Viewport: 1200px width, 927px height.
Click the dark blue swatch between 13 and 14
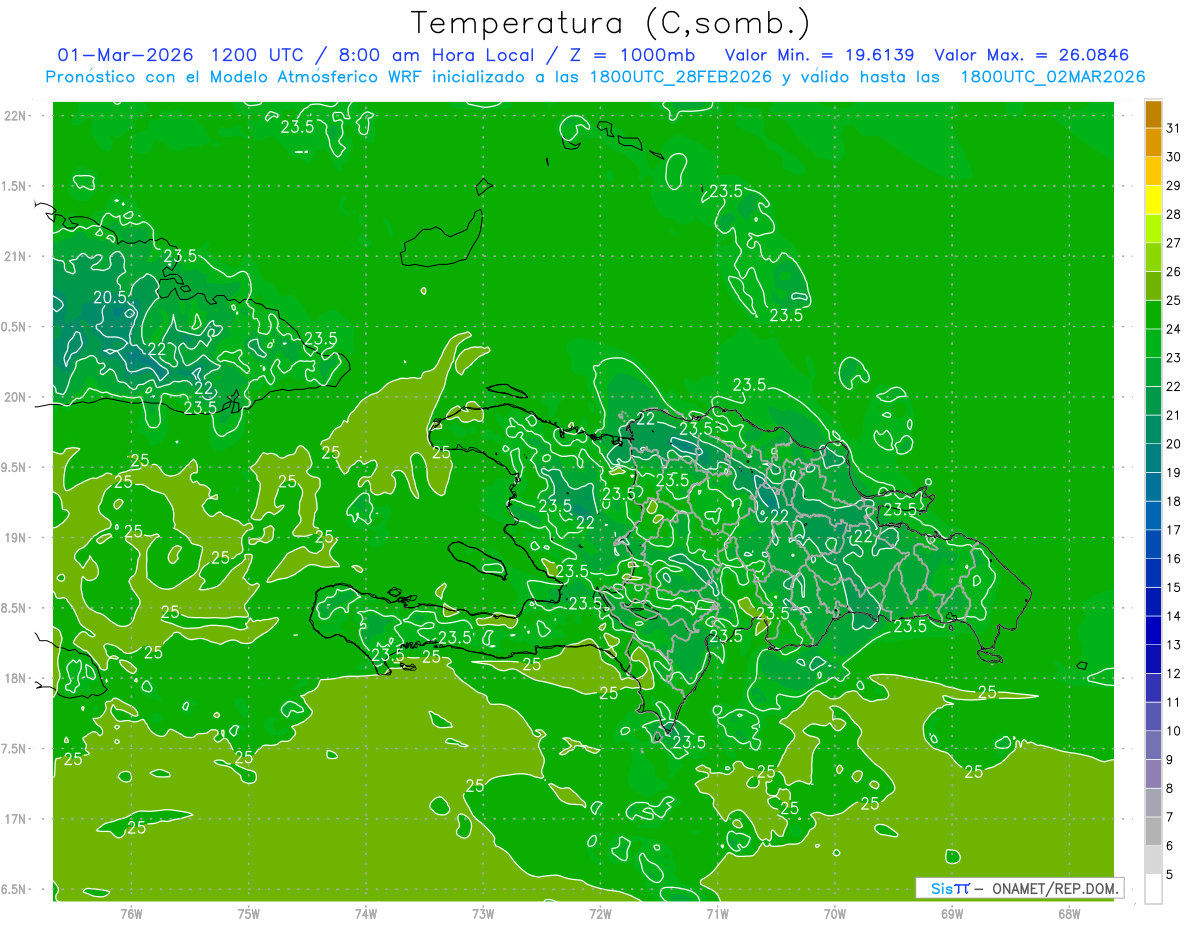point(1153,630)
